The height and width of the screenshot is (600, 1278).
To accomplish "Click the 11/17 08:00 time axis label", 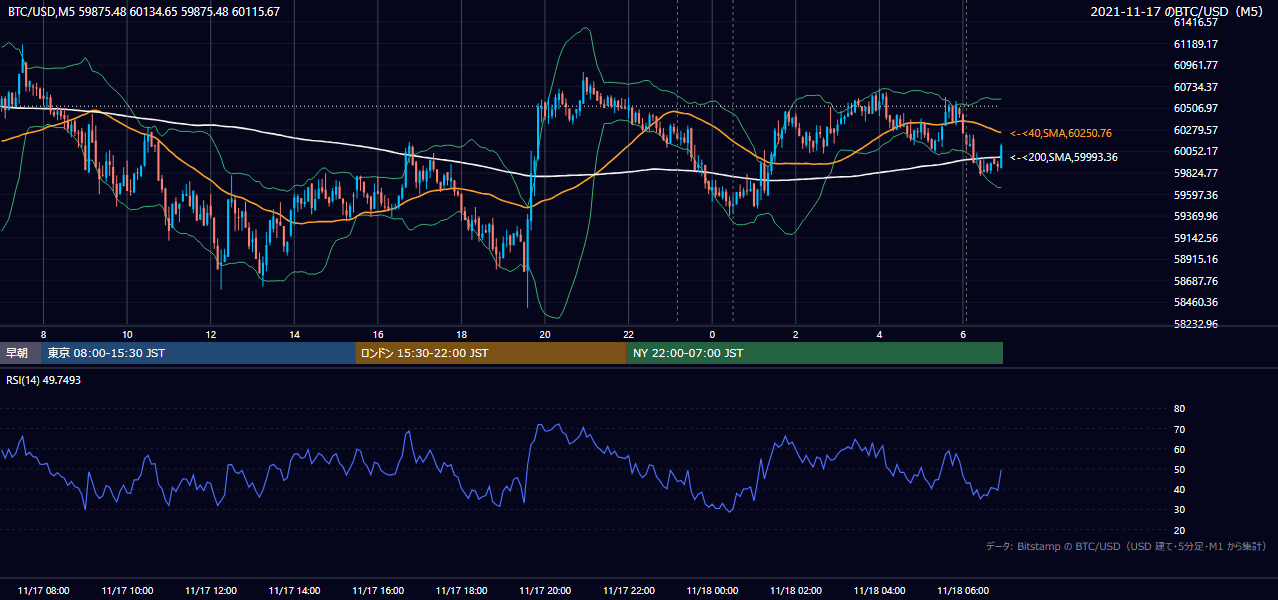I will (44, 591).
